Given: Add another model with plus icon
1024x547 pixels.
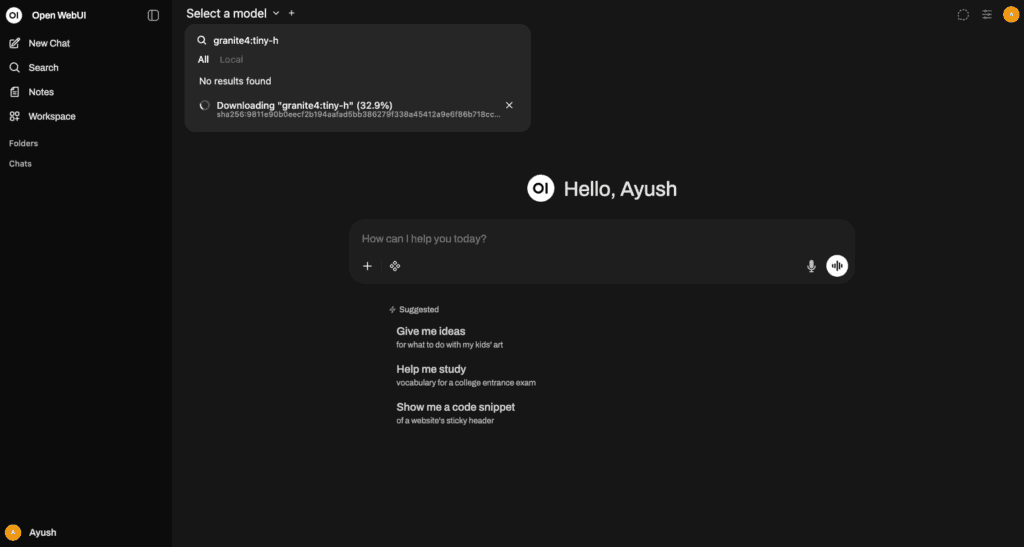Looking at the screenshot, I should (x=292, y=14).
